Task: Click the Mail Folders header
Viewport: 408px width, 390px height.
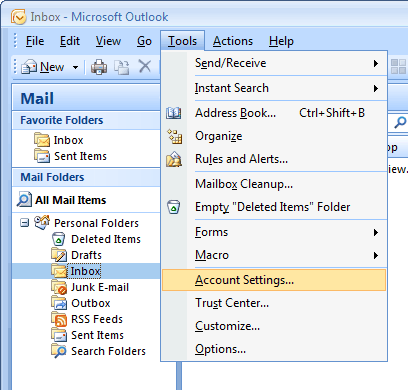Action: pos(86,177)
